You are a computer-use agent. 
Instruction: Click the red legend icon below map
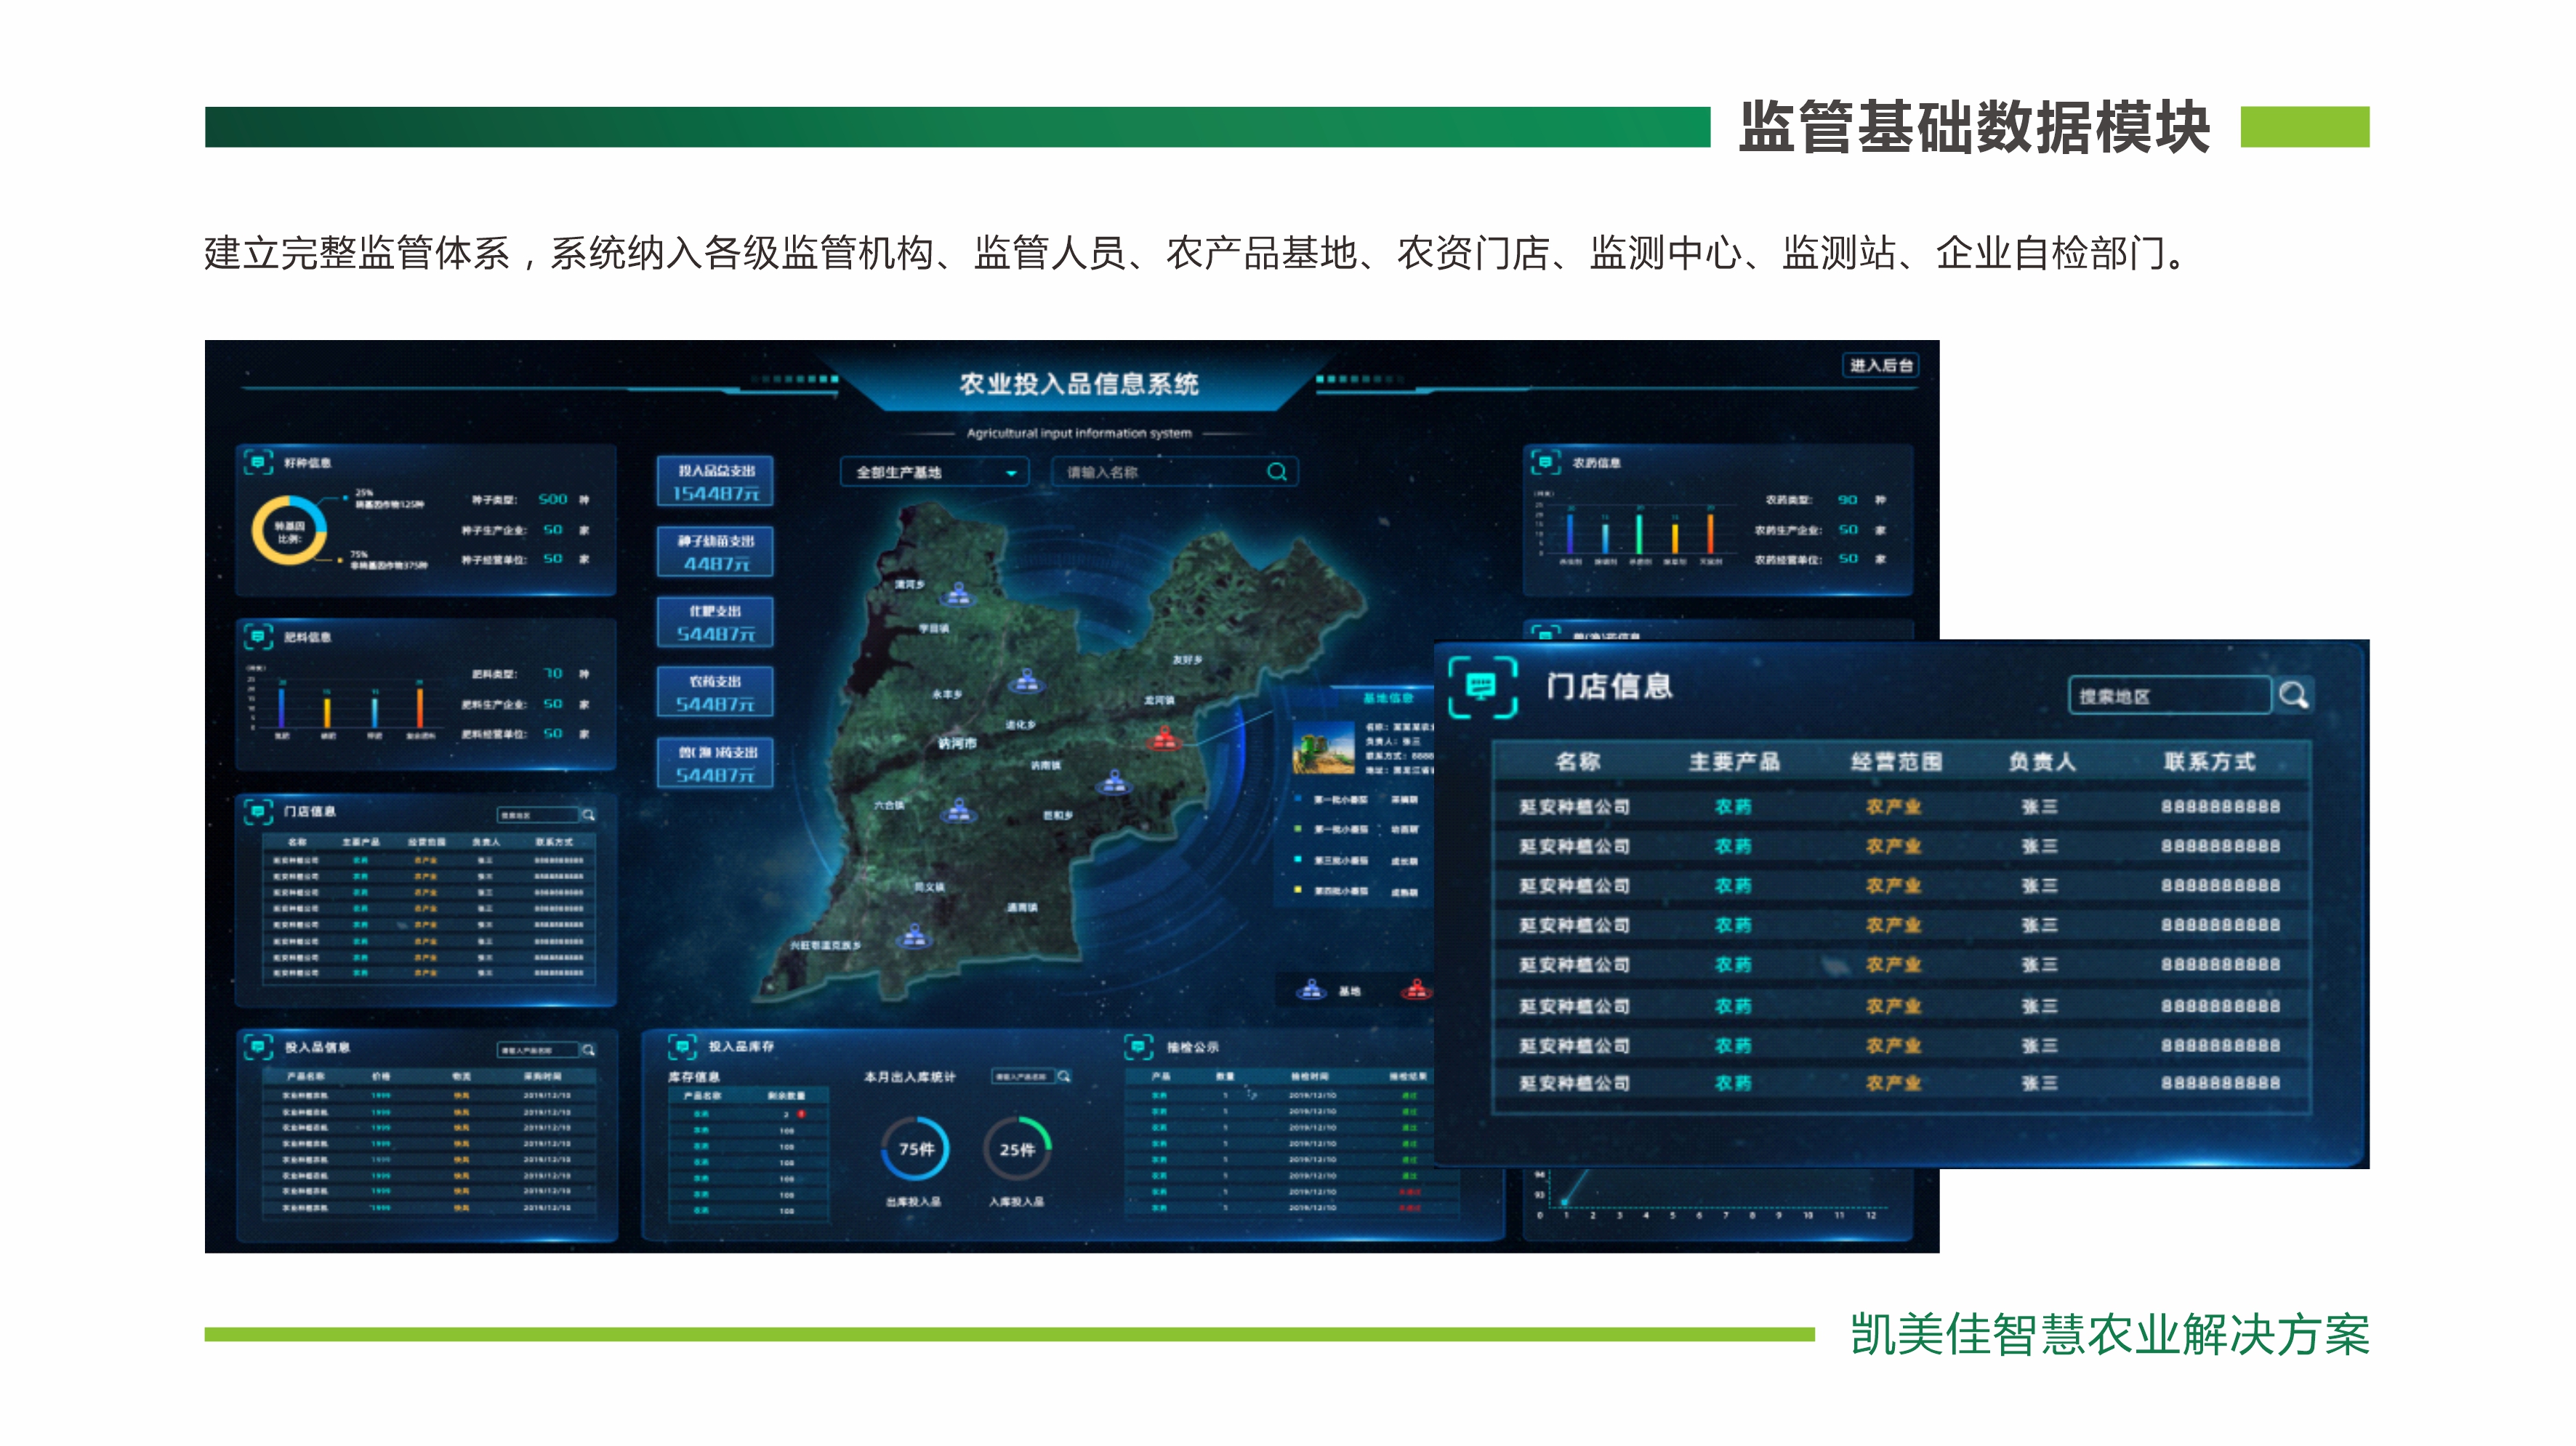tap(1417, 990)
